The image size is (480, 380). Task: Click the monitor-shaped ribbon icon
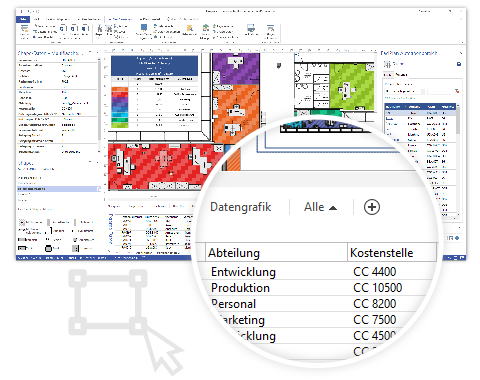click(251, 28)
